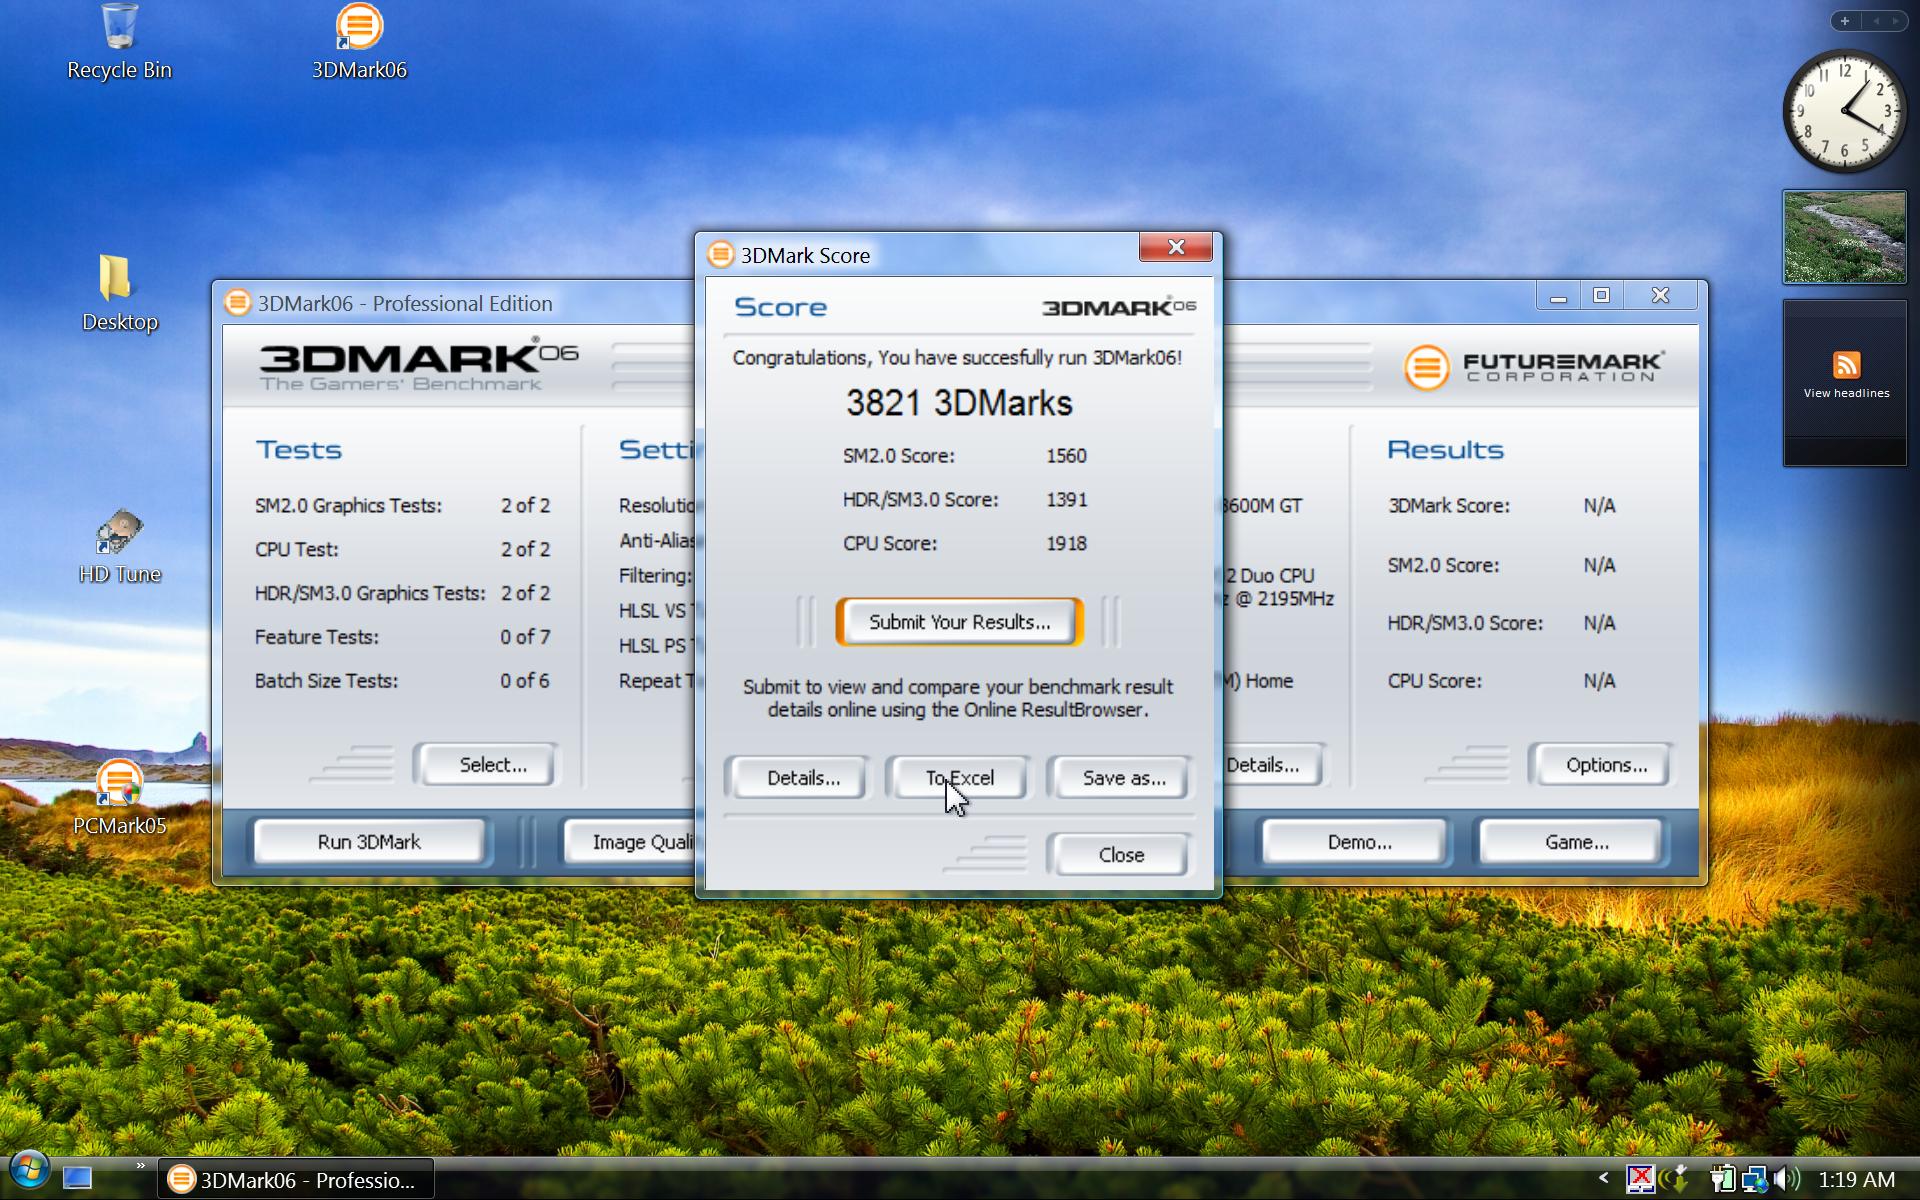
Task: Click the CPU Score value 1918
Action: pyautogui.click(x=1066, y=544)
